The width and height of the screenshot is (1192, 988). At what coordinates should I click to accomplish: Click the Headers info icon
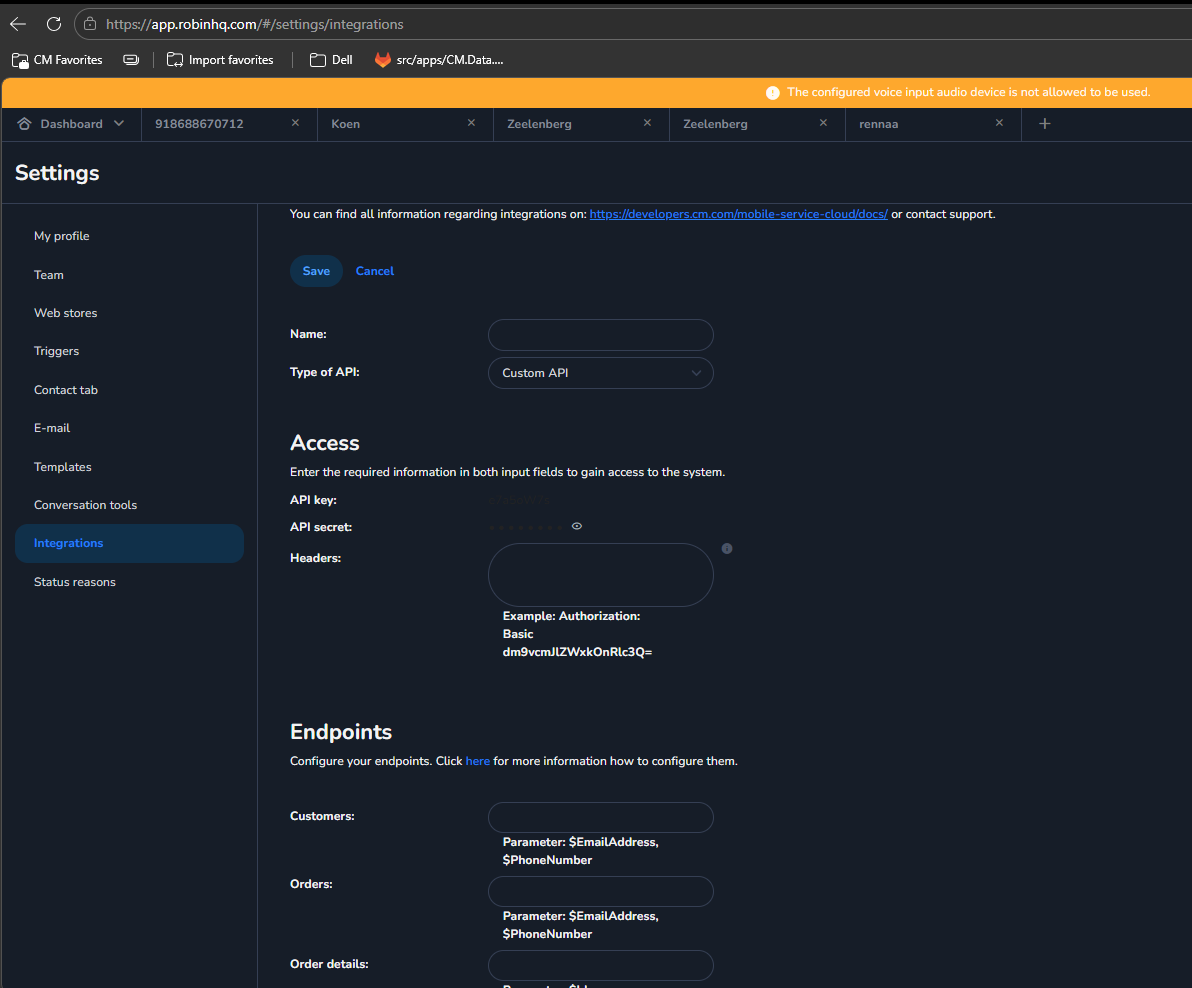[727, 549]
